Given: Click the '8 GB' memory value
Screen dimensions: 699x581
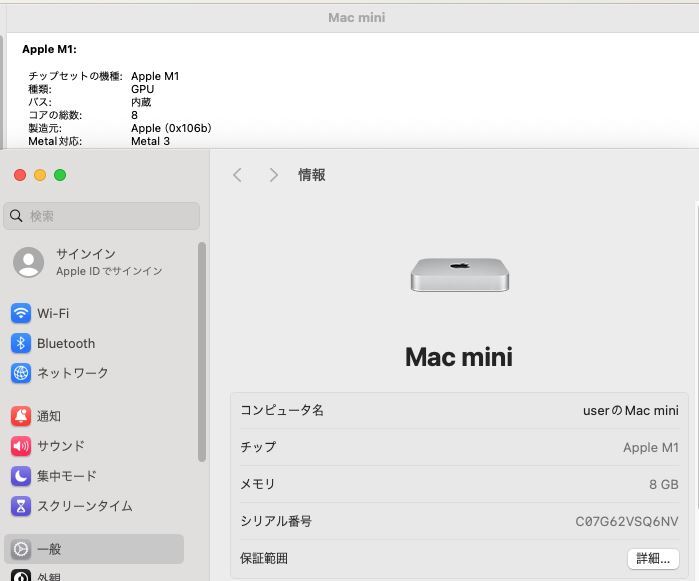Looking at the screenshot, I should (x=664, y=484).
